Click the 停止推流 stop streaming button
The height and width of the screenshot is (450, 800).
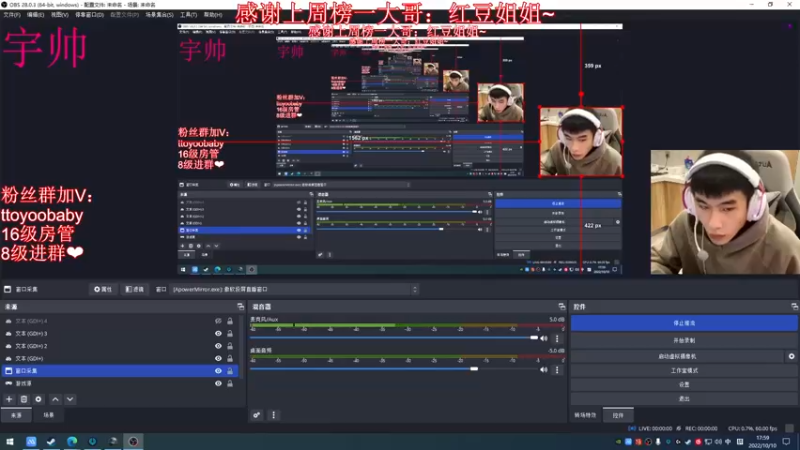coord(684,323)
